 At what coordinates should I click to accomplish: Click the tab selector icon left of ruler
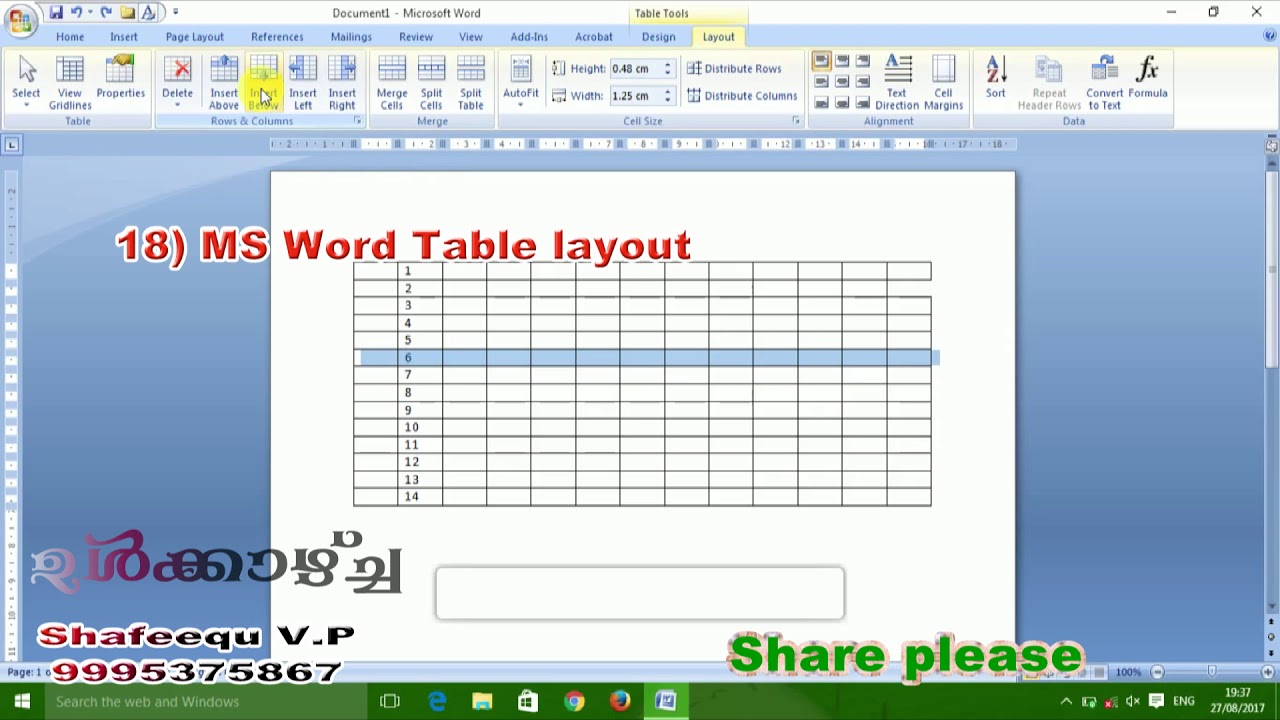point(11,145)
